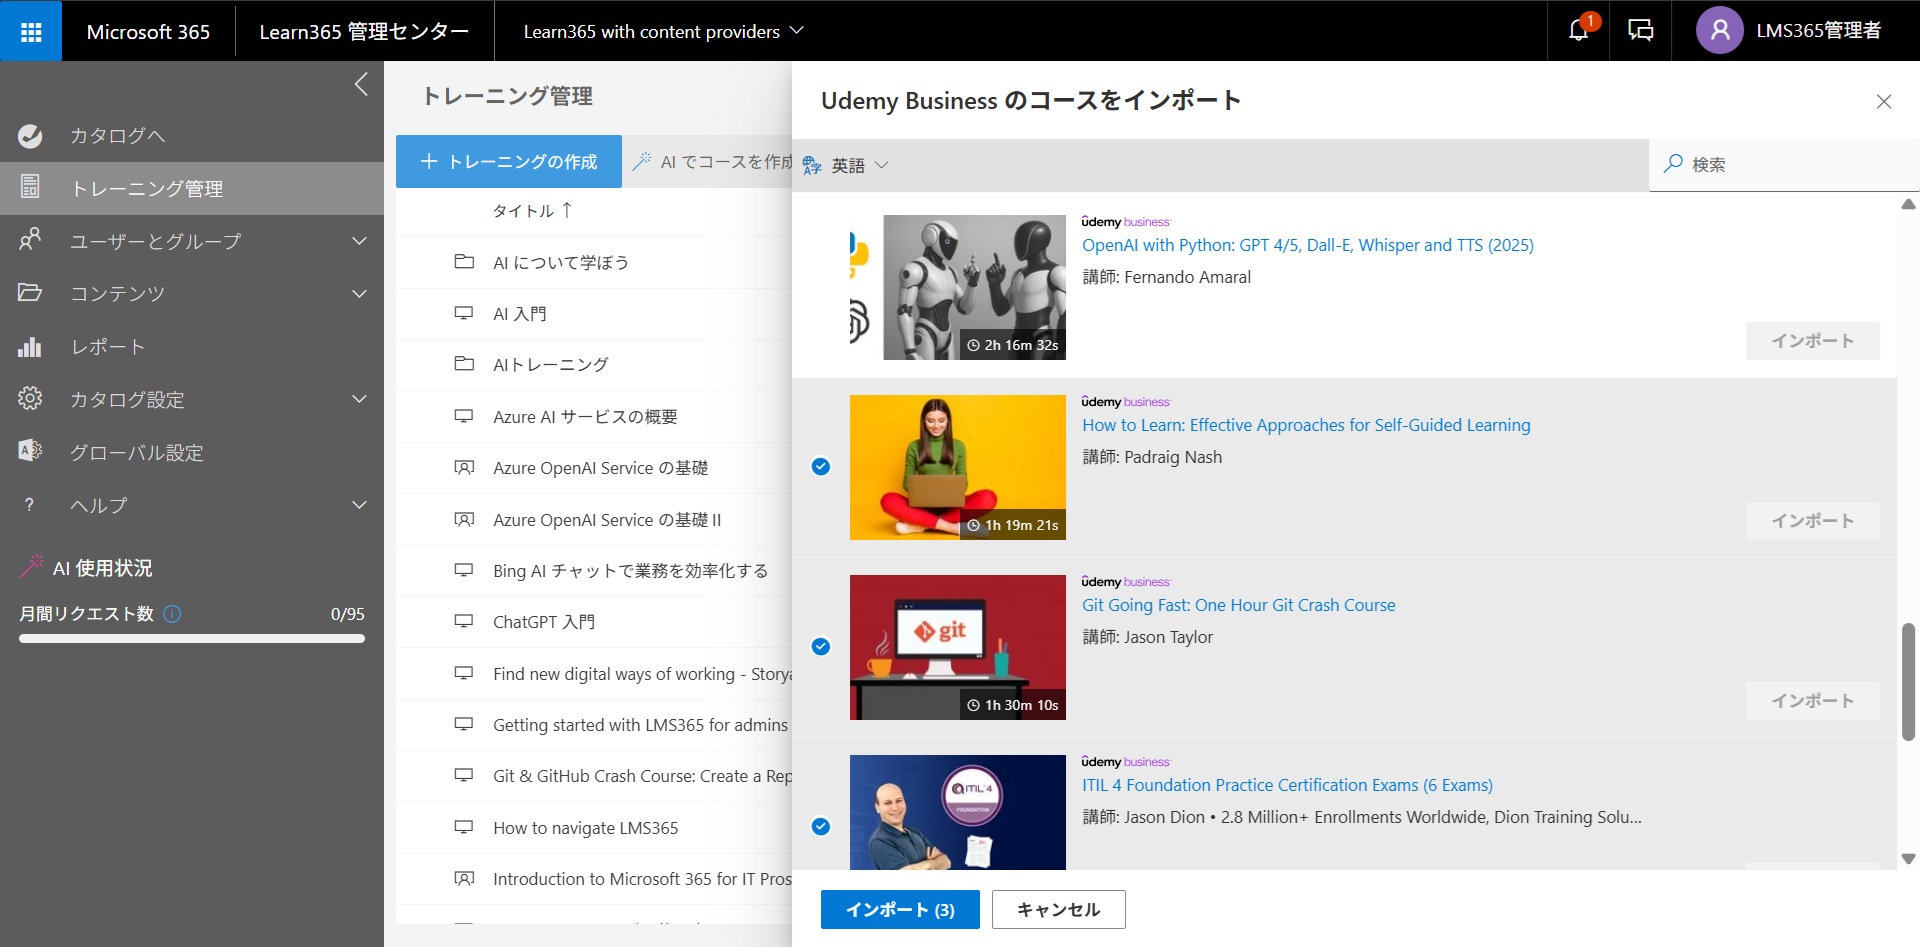Open the notifications bell
1920x947 pixels.
pyautogui.click(x=1578, y=31)
